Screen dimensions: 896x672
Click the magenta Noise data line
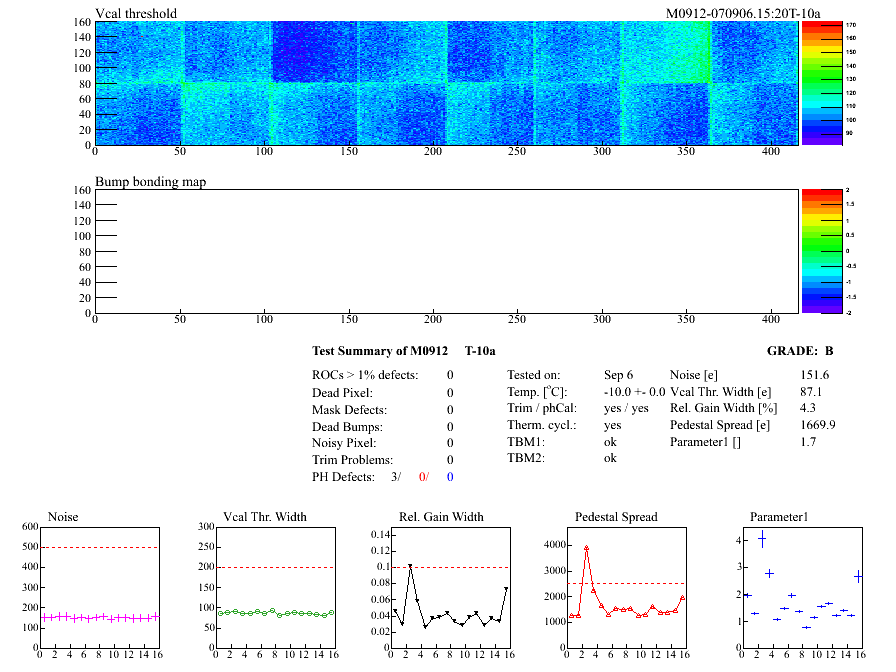pyautogui.click(x=99, y=618)
